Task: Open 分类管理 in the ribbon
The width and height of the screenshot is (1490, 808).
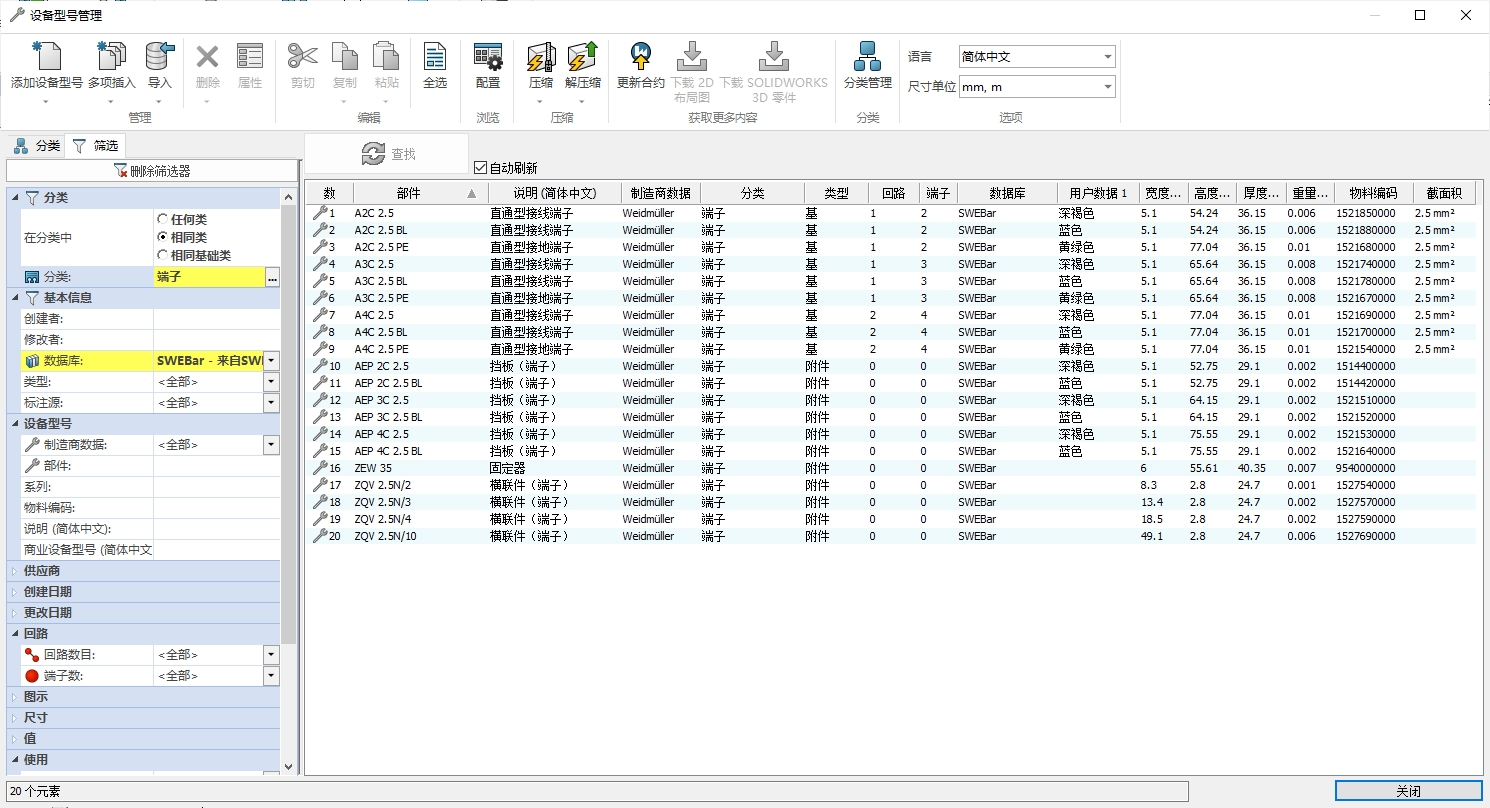Action: point(867,58)
